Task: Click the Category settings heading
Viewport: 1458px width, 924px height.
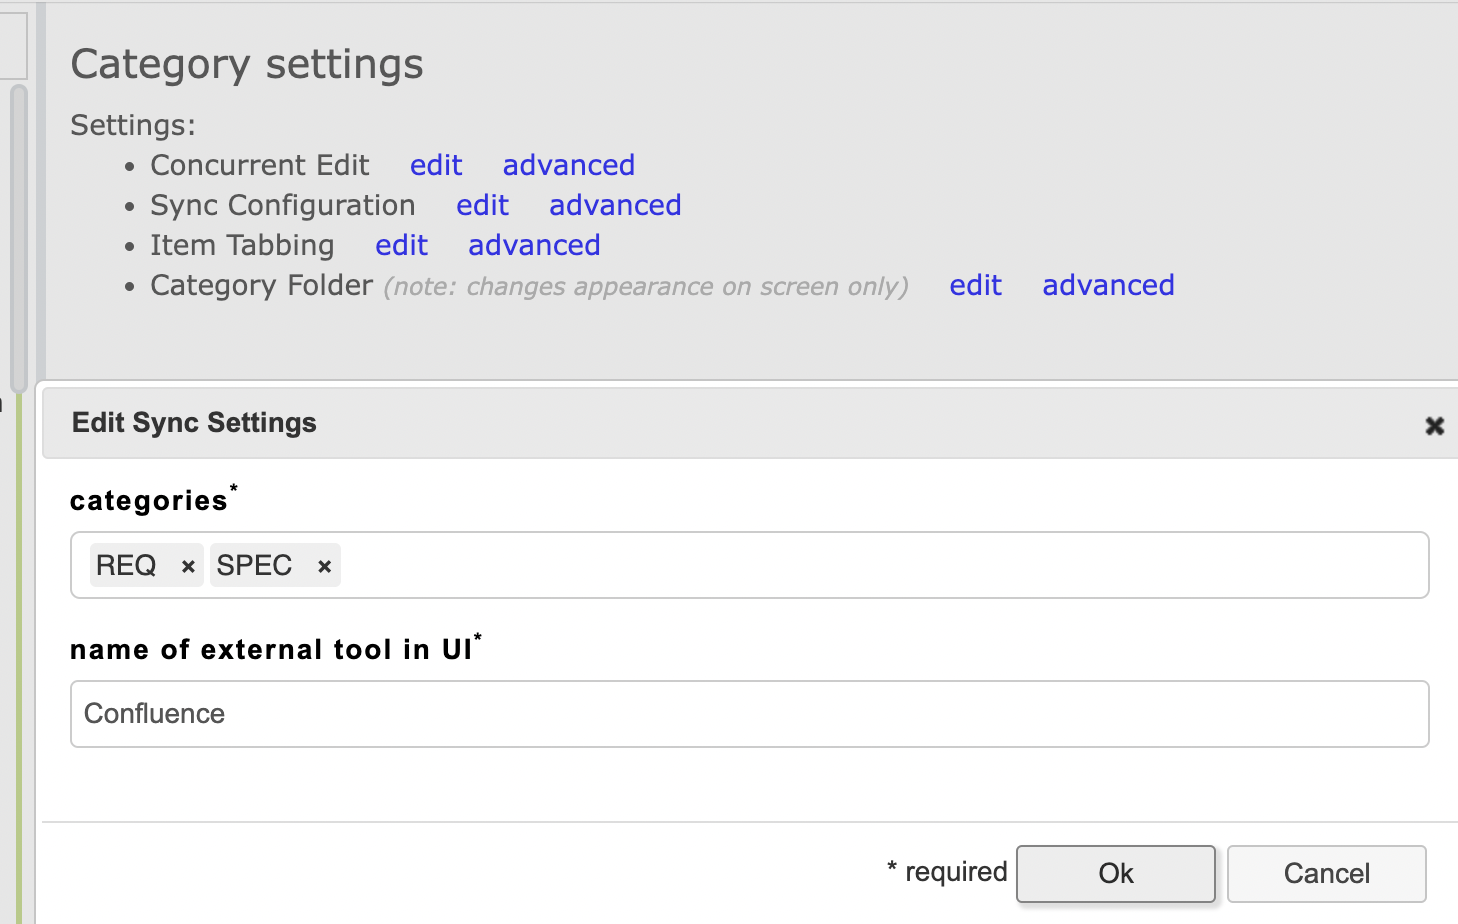Action: point(247,64)
